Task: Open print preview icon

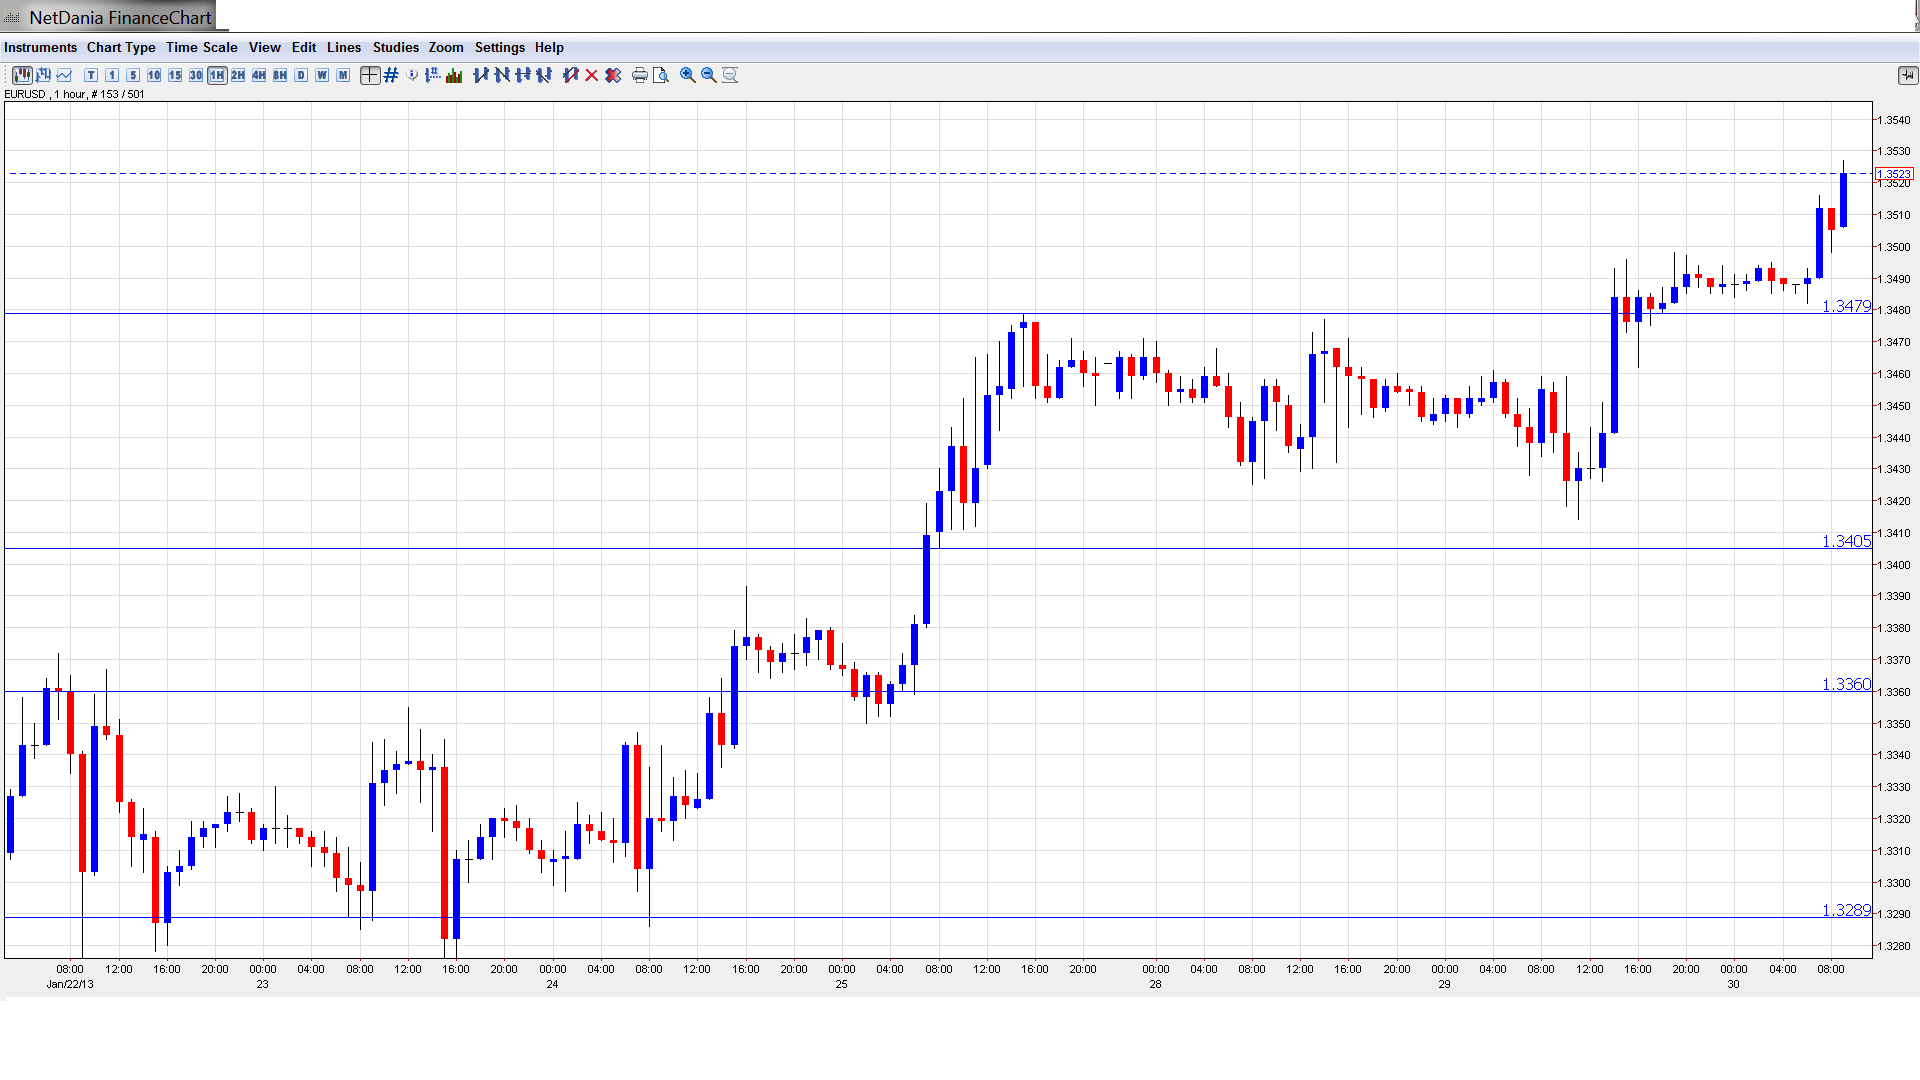Action: pos(661,75)
